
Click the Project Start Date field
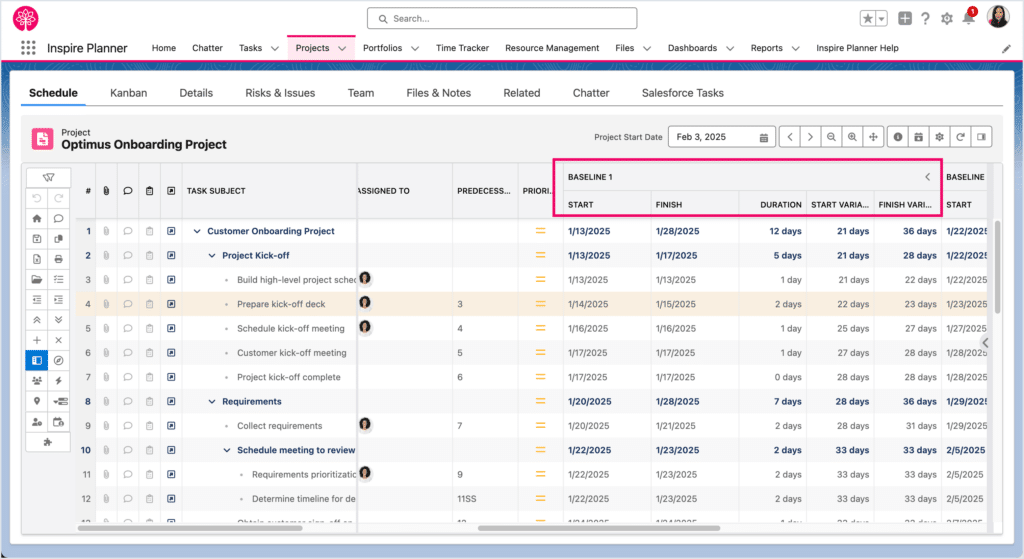(x=722, y=136)
